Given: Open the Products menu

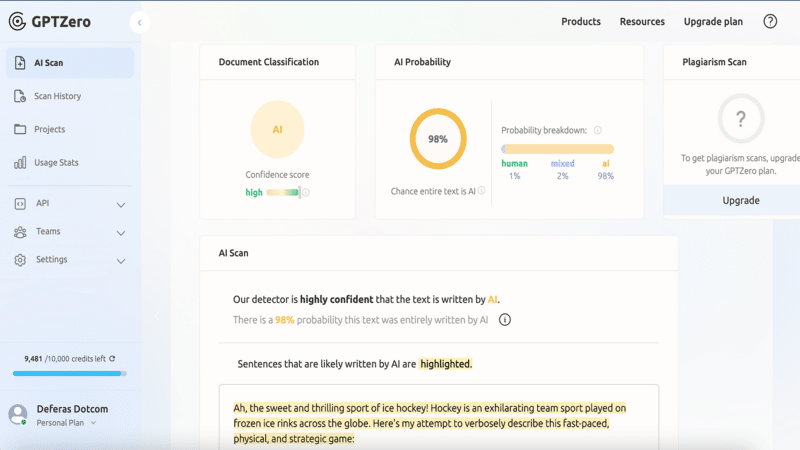Looking at the screenshot, I should tap(581, 21).
